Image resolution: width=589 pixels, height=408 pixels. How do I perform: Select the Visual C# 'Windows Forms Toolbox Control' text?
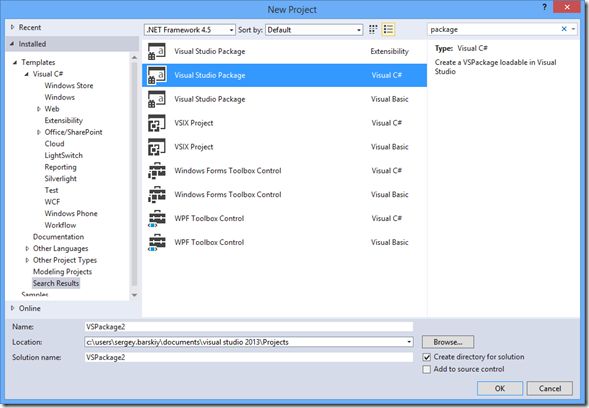pos(228,171)
